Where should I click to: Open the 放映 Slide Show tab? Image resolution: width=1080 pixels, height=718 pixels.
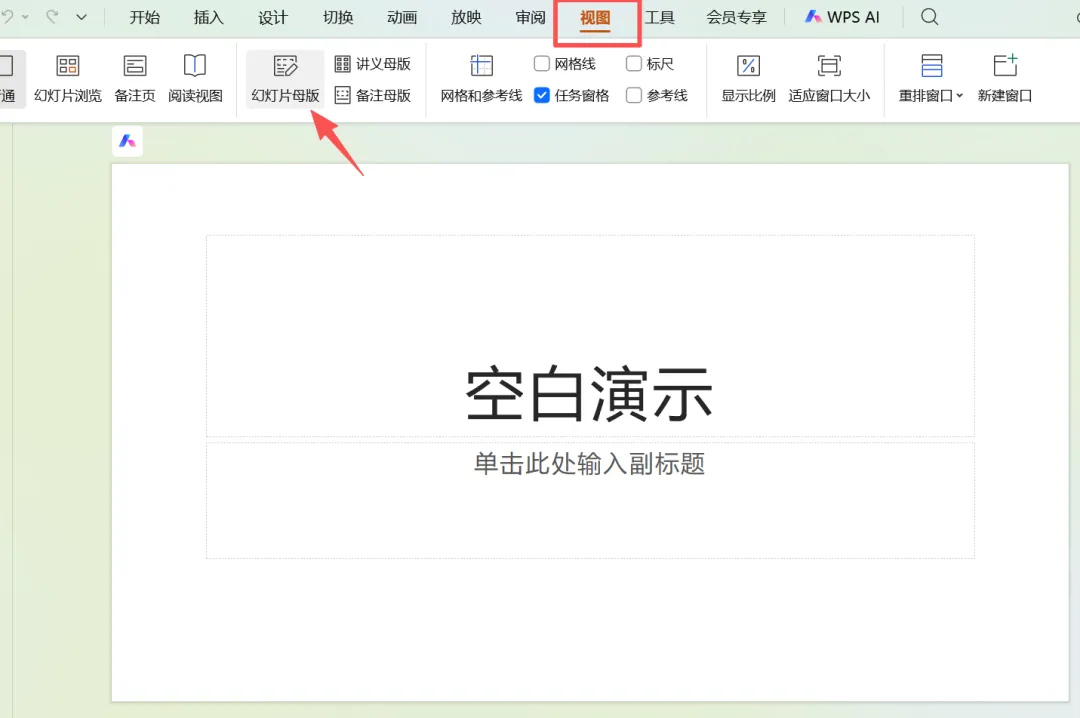pyautogui.click(x=466, y=17)
